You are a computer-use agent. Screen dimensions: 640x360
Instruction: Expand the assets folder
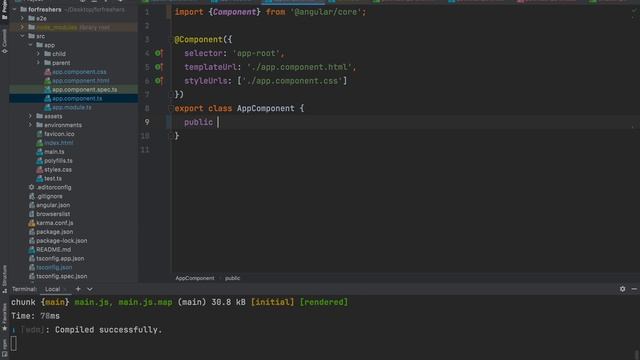pyautogui.click(x=31, y=116)
